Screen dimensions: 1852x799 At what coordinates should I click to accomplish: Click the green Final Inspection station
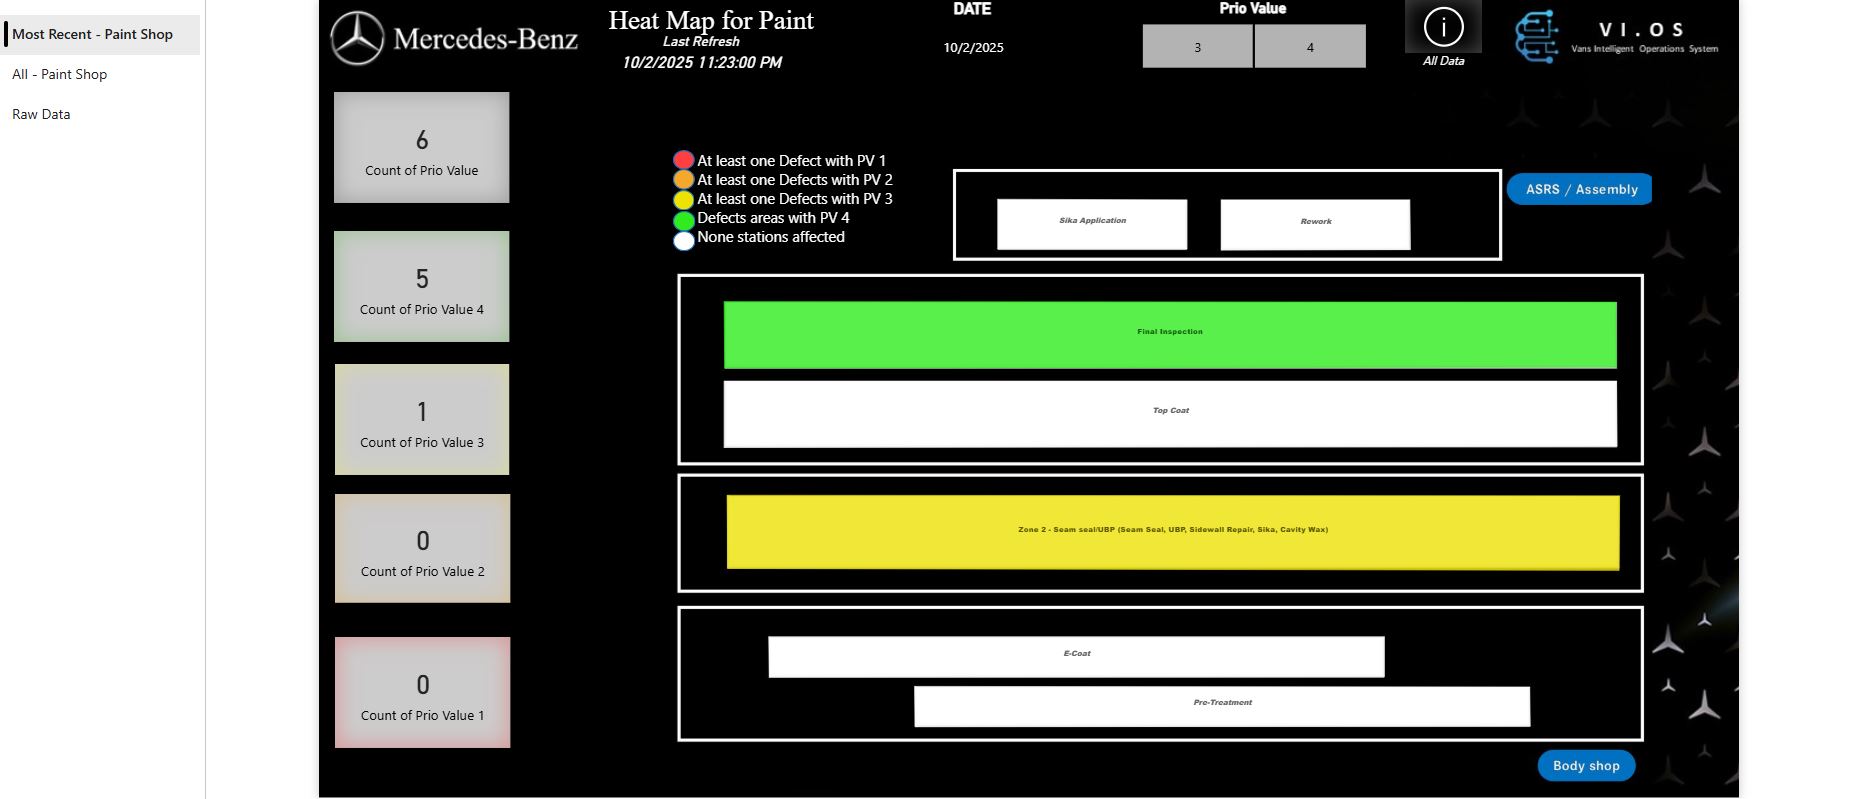1169,335
